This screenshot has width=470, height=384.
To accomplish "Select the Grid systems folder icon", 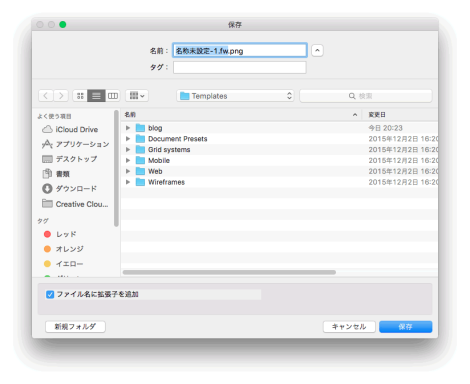I will [x=140, y=150].
